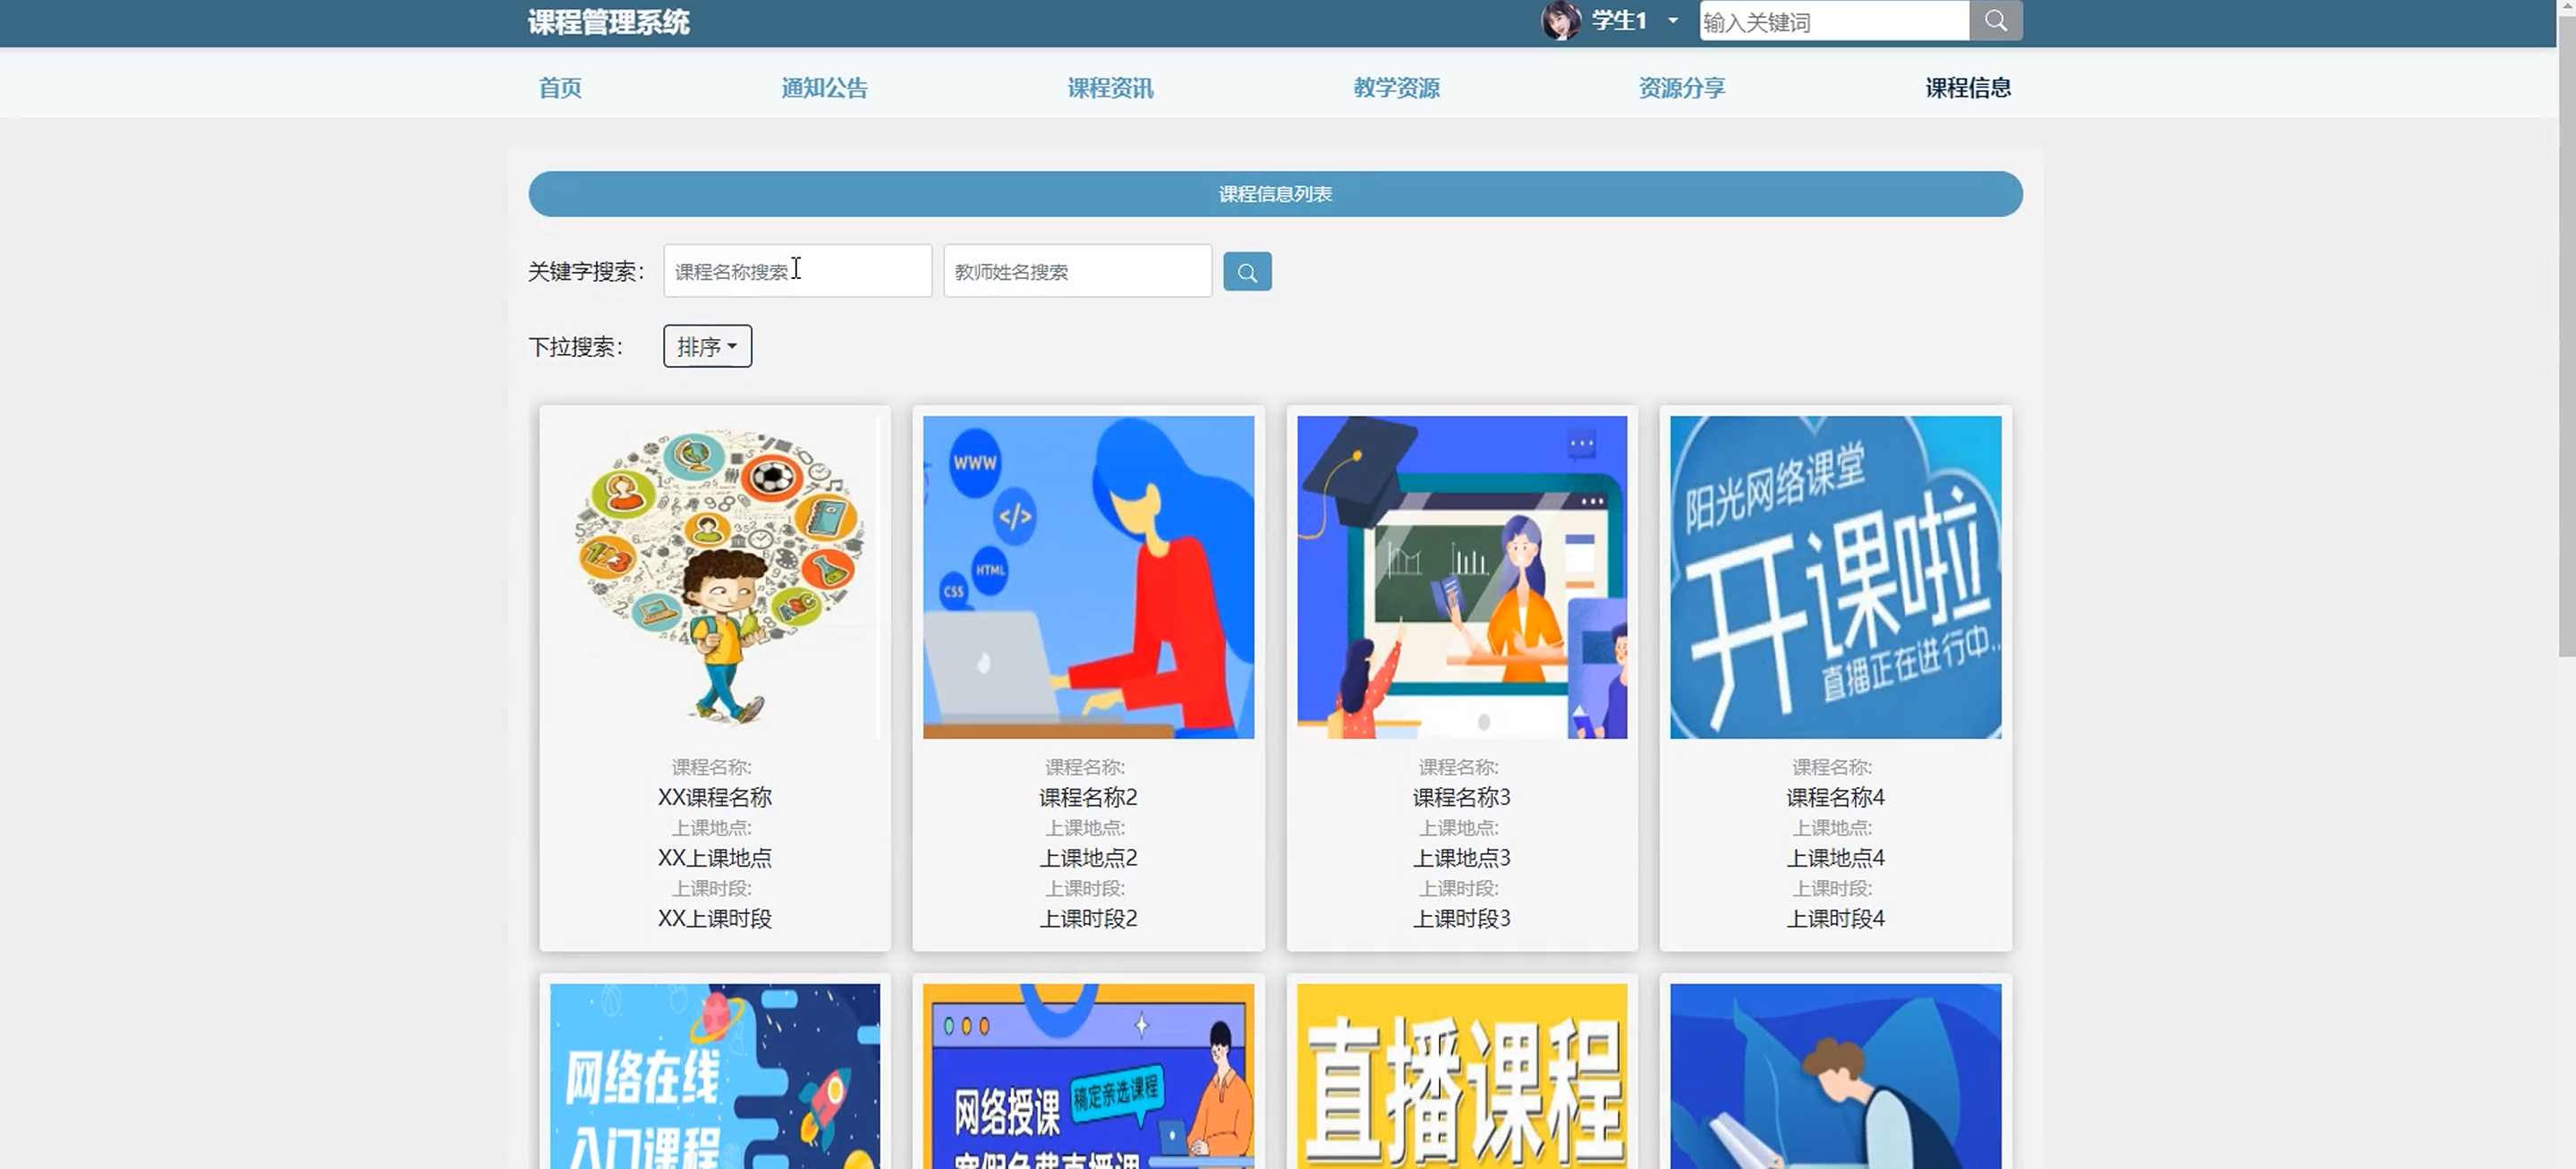Switch to 教学资源 page
This screenshot has width=2576, height=1169.
click(1396, 88)
